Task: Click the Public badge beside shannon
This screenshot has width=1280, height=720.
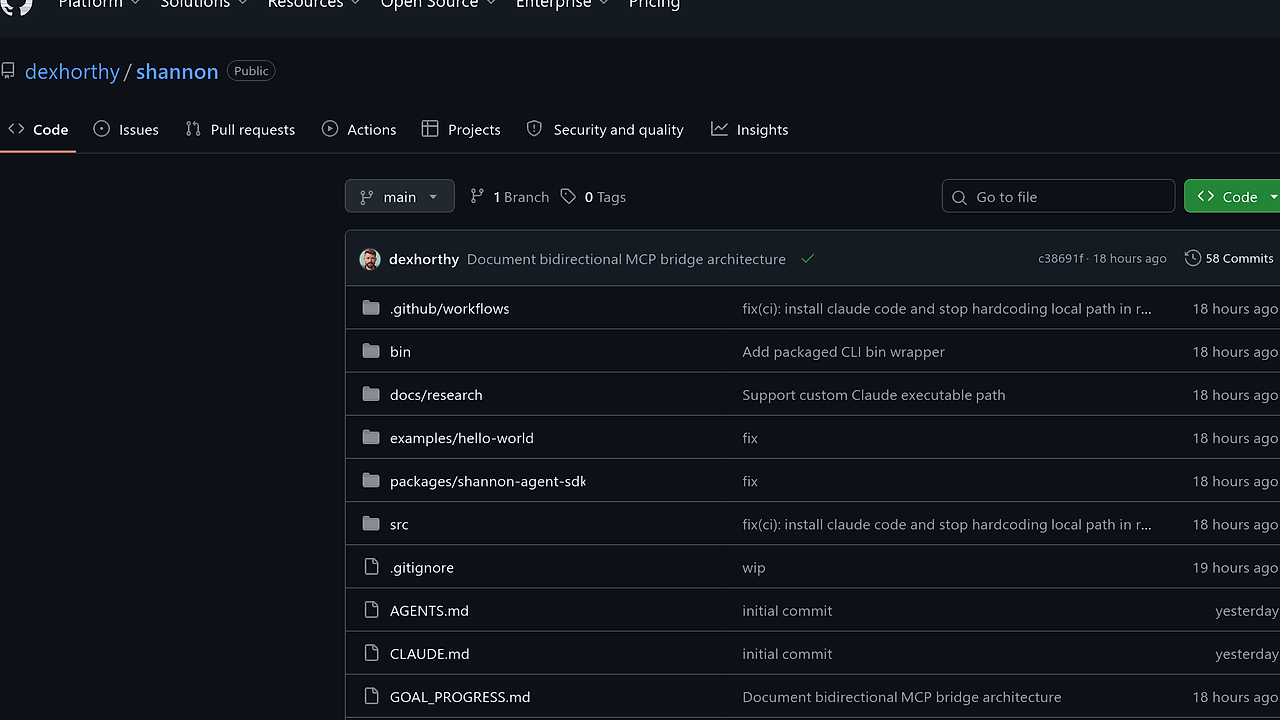Action: (251, 71)
